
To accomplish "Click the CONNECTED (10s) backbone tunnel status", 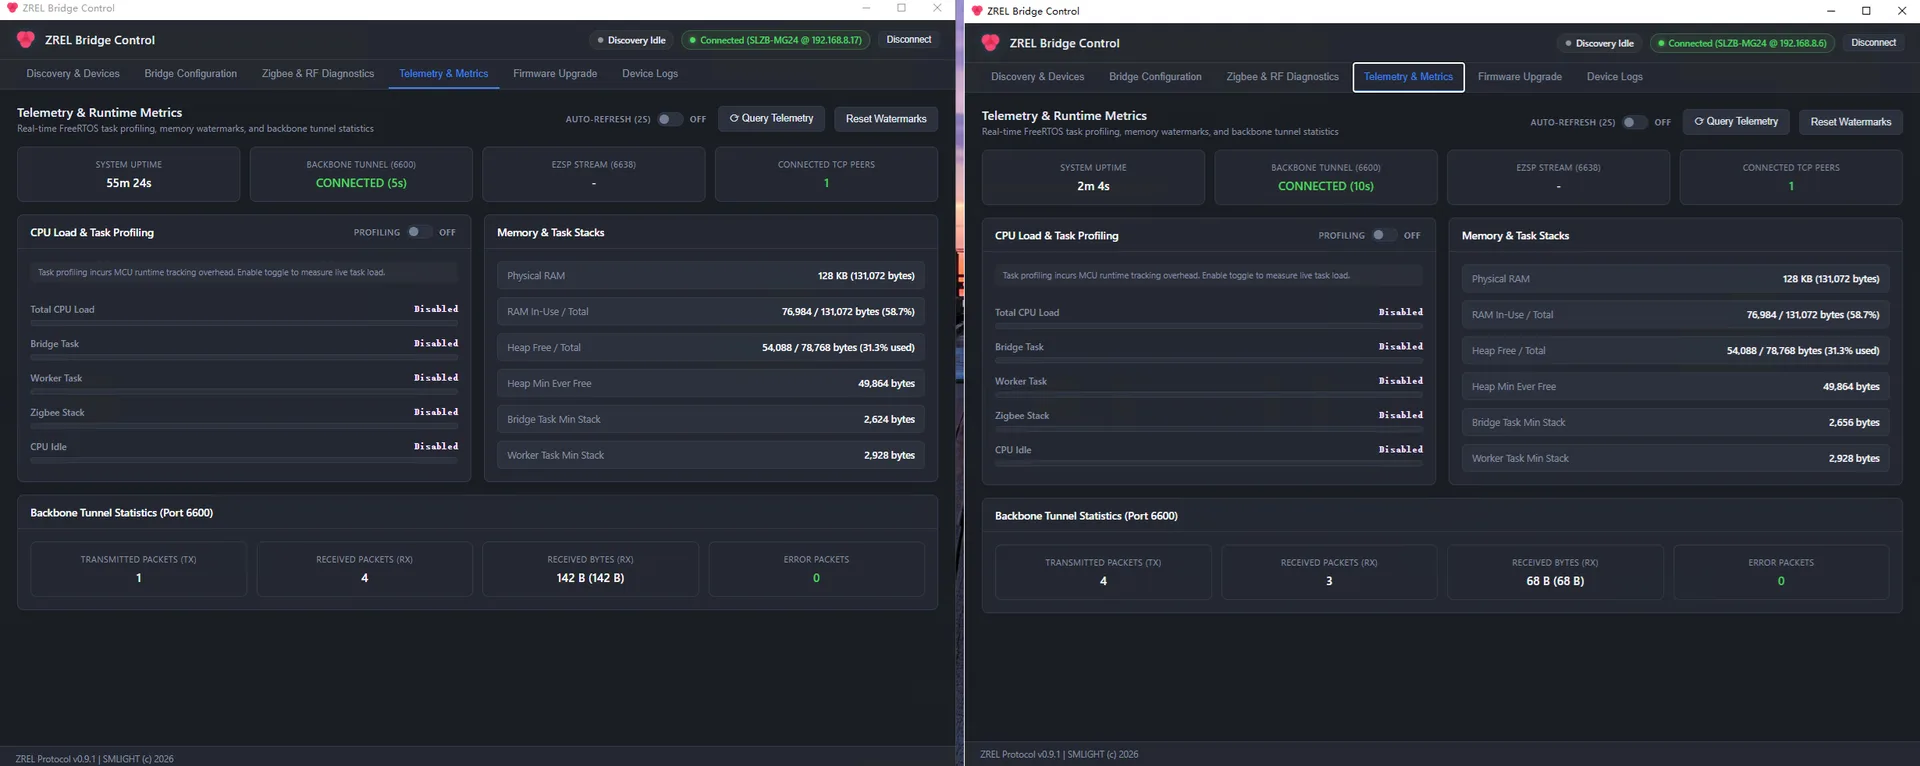I will pos(1326,187).
